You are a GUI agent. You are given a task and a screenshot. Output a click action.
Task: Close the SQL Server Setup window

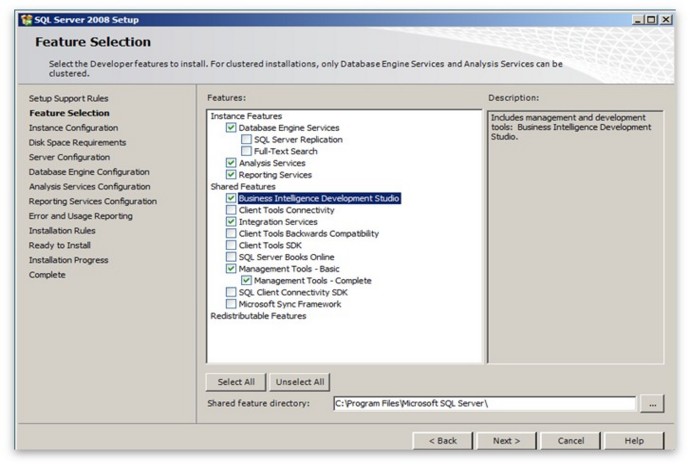666,20
